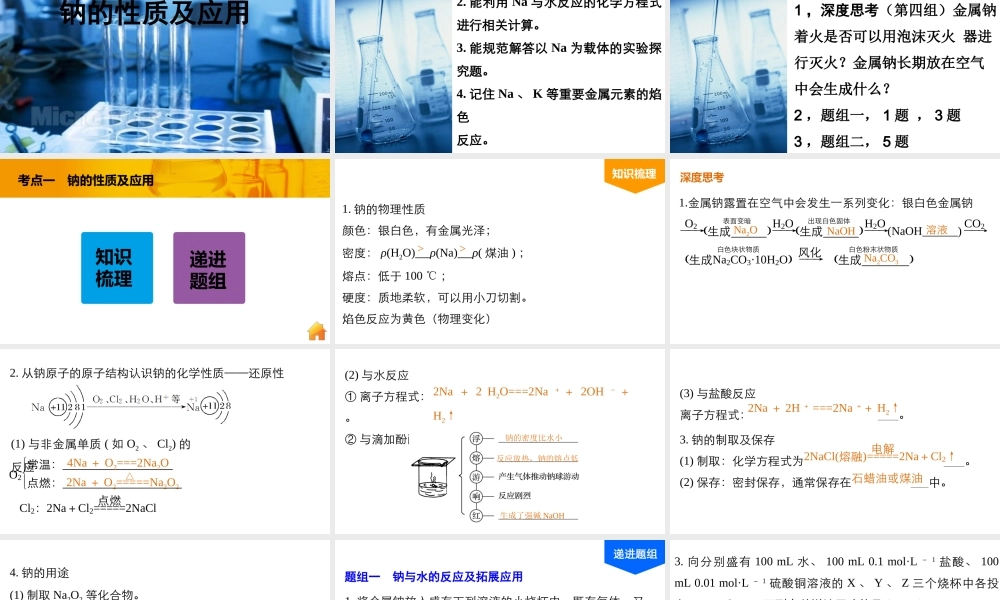1000x600 pixels.
Task: Click the flask image on the objectives slide
Action: [393, 77]
